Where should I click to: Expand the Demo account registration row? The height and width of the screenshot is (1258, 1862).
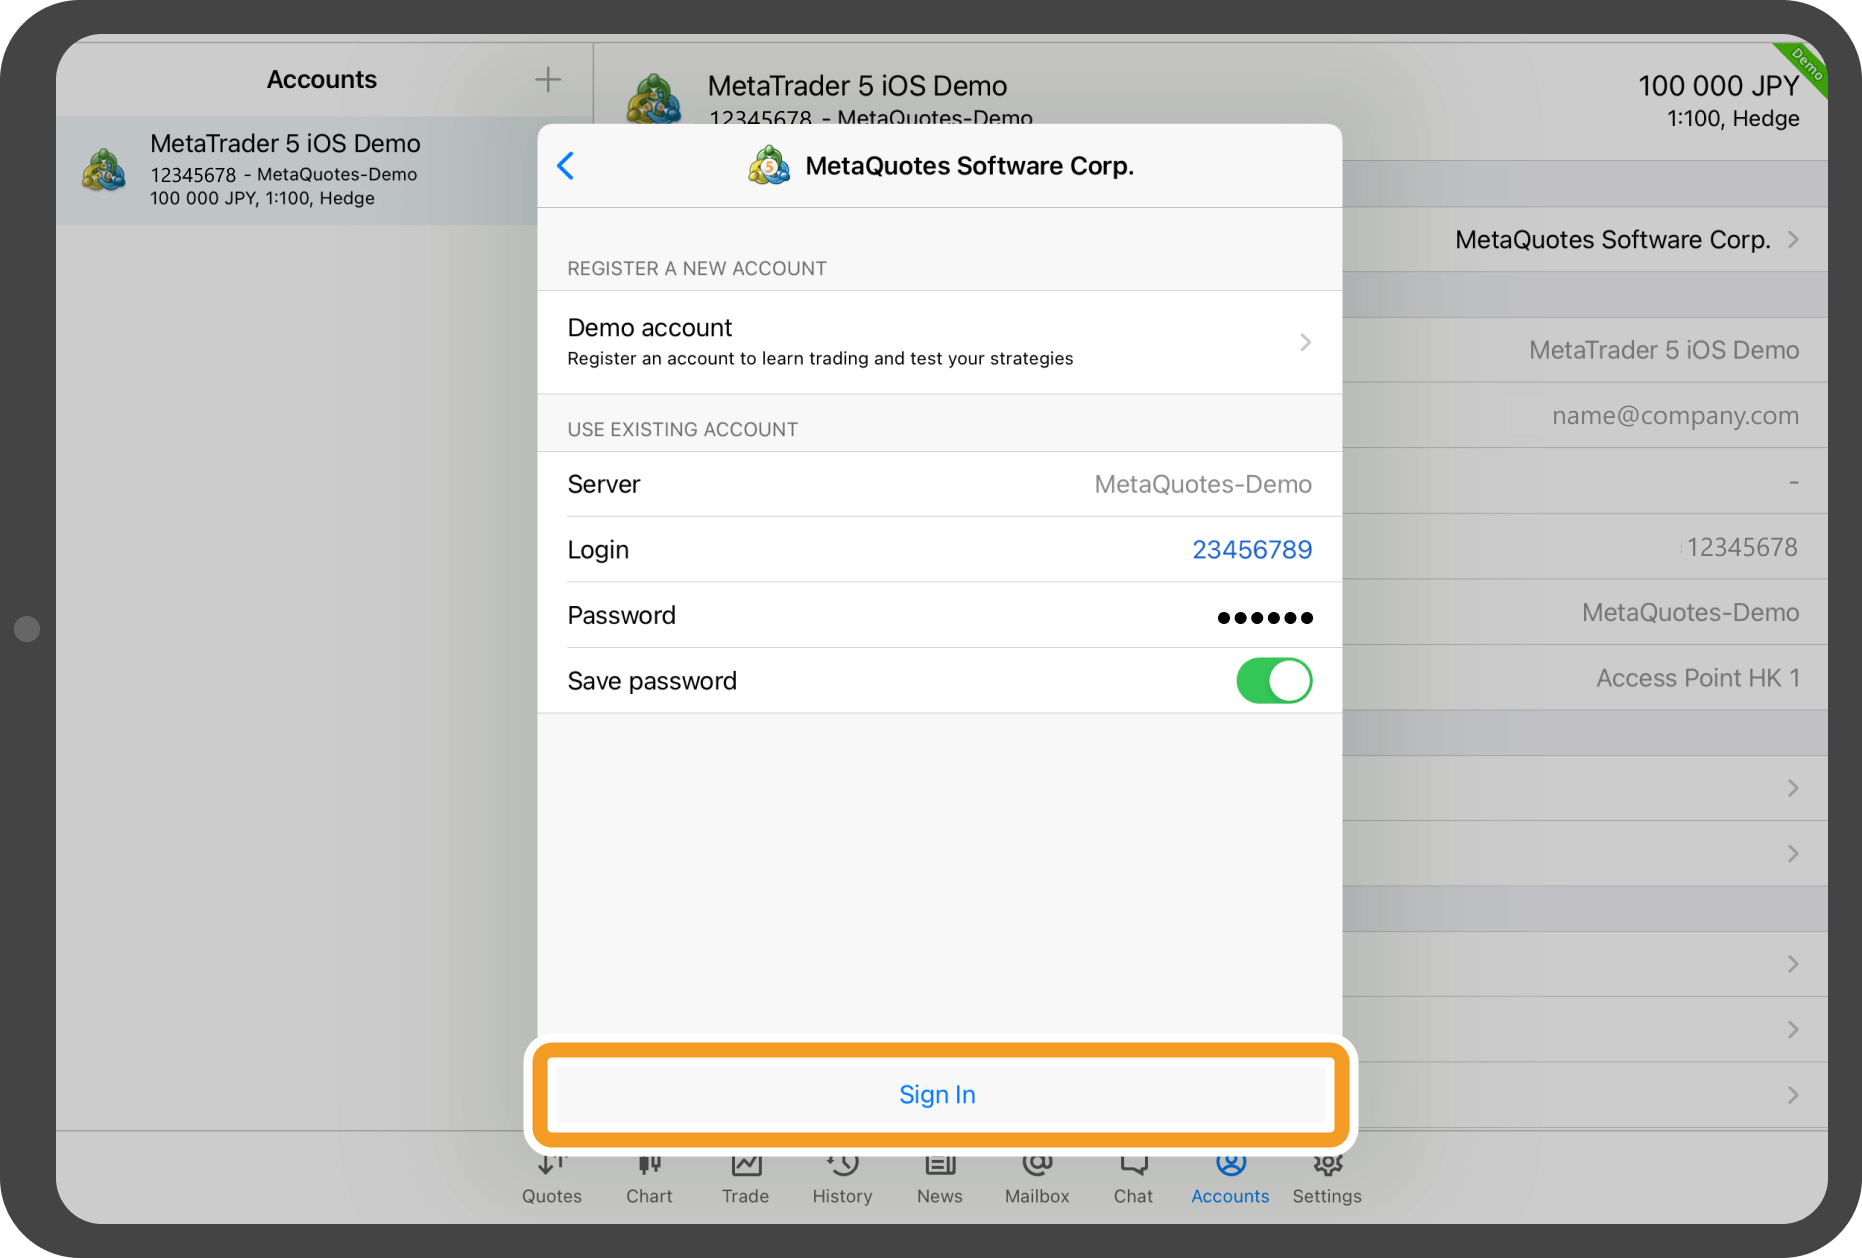(x=939, y=342)
